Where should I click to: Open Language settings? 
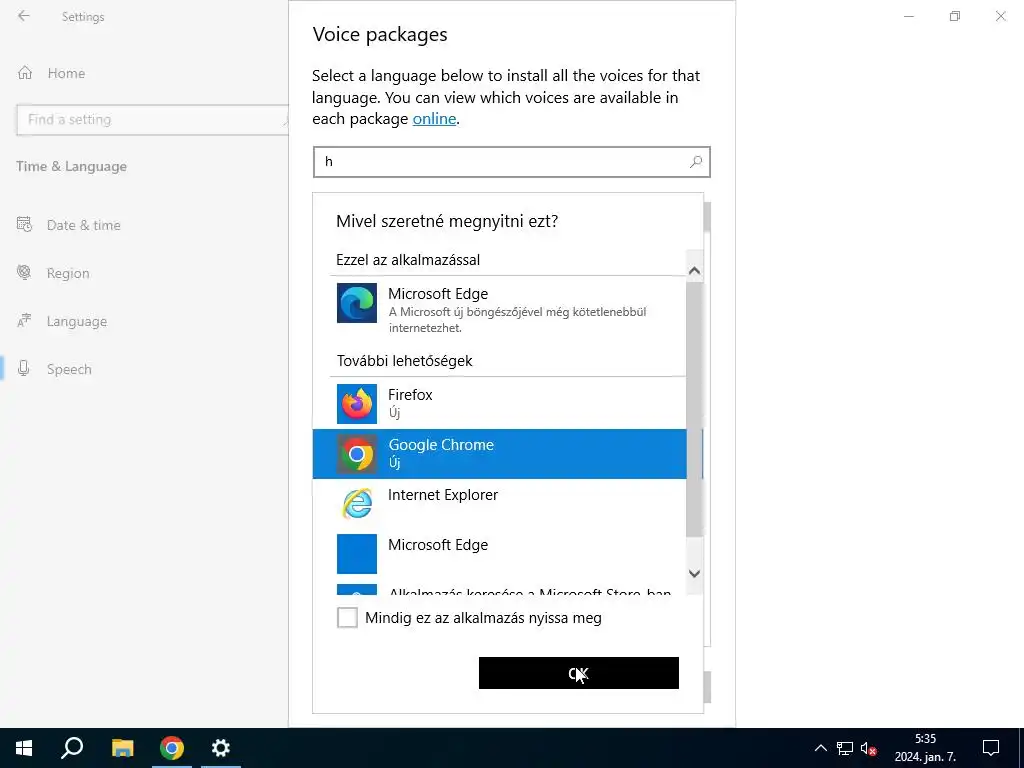[76, 321]
